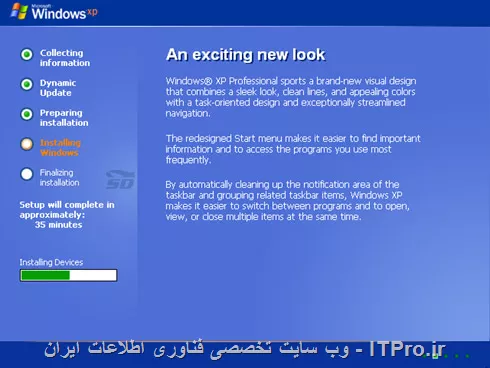The height and width of the screenshot is (368, 490).
Task: Select the Finalizing installation step indicator
Action: click(27, 174)
